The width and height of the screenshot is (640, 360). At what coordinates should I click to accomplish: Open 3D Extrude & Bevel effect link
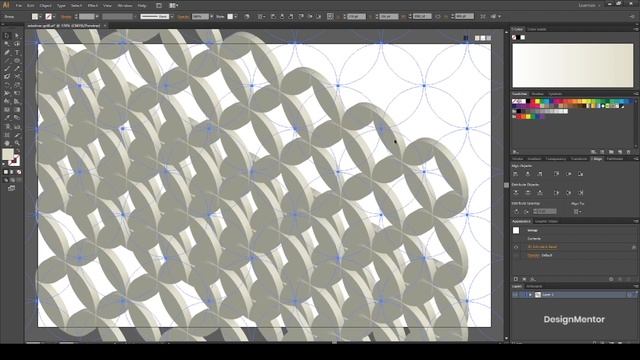pyautogui.click(x=542, y=247)
